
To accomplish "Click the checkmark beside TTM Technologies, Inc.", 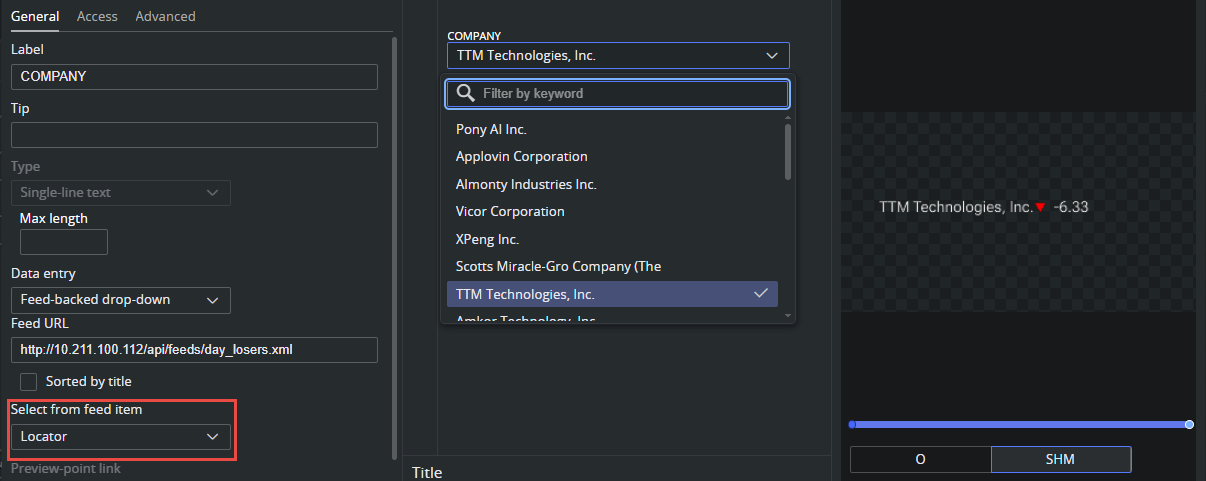I will [x=761, y=294].
